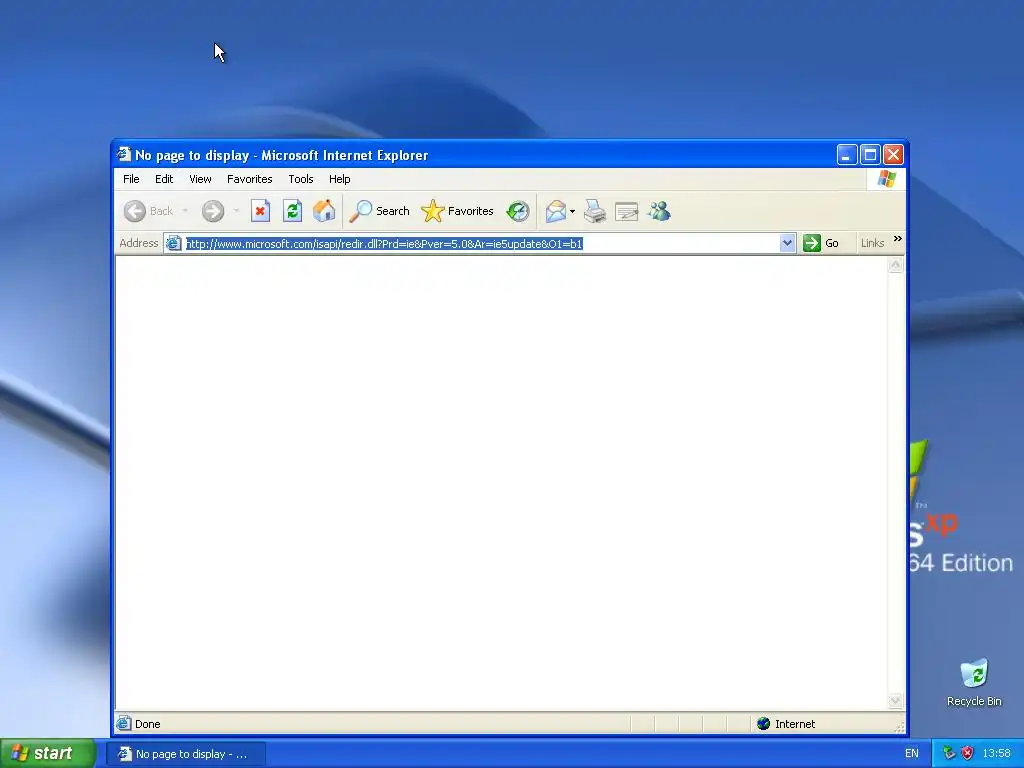Click the Address bar URL field
This screenshot has width=1024, height=768.
click(x=482, y=244)
